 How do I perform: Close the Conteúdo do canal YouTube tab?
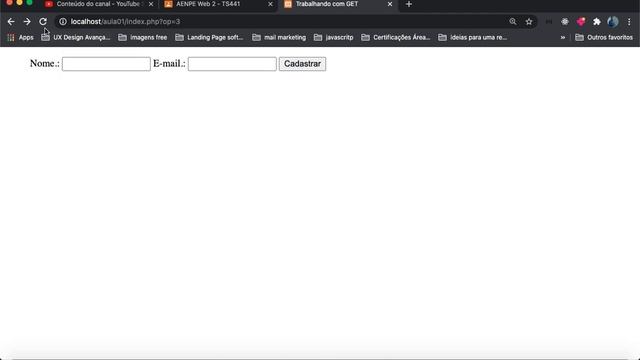click(x=151, y=4)
